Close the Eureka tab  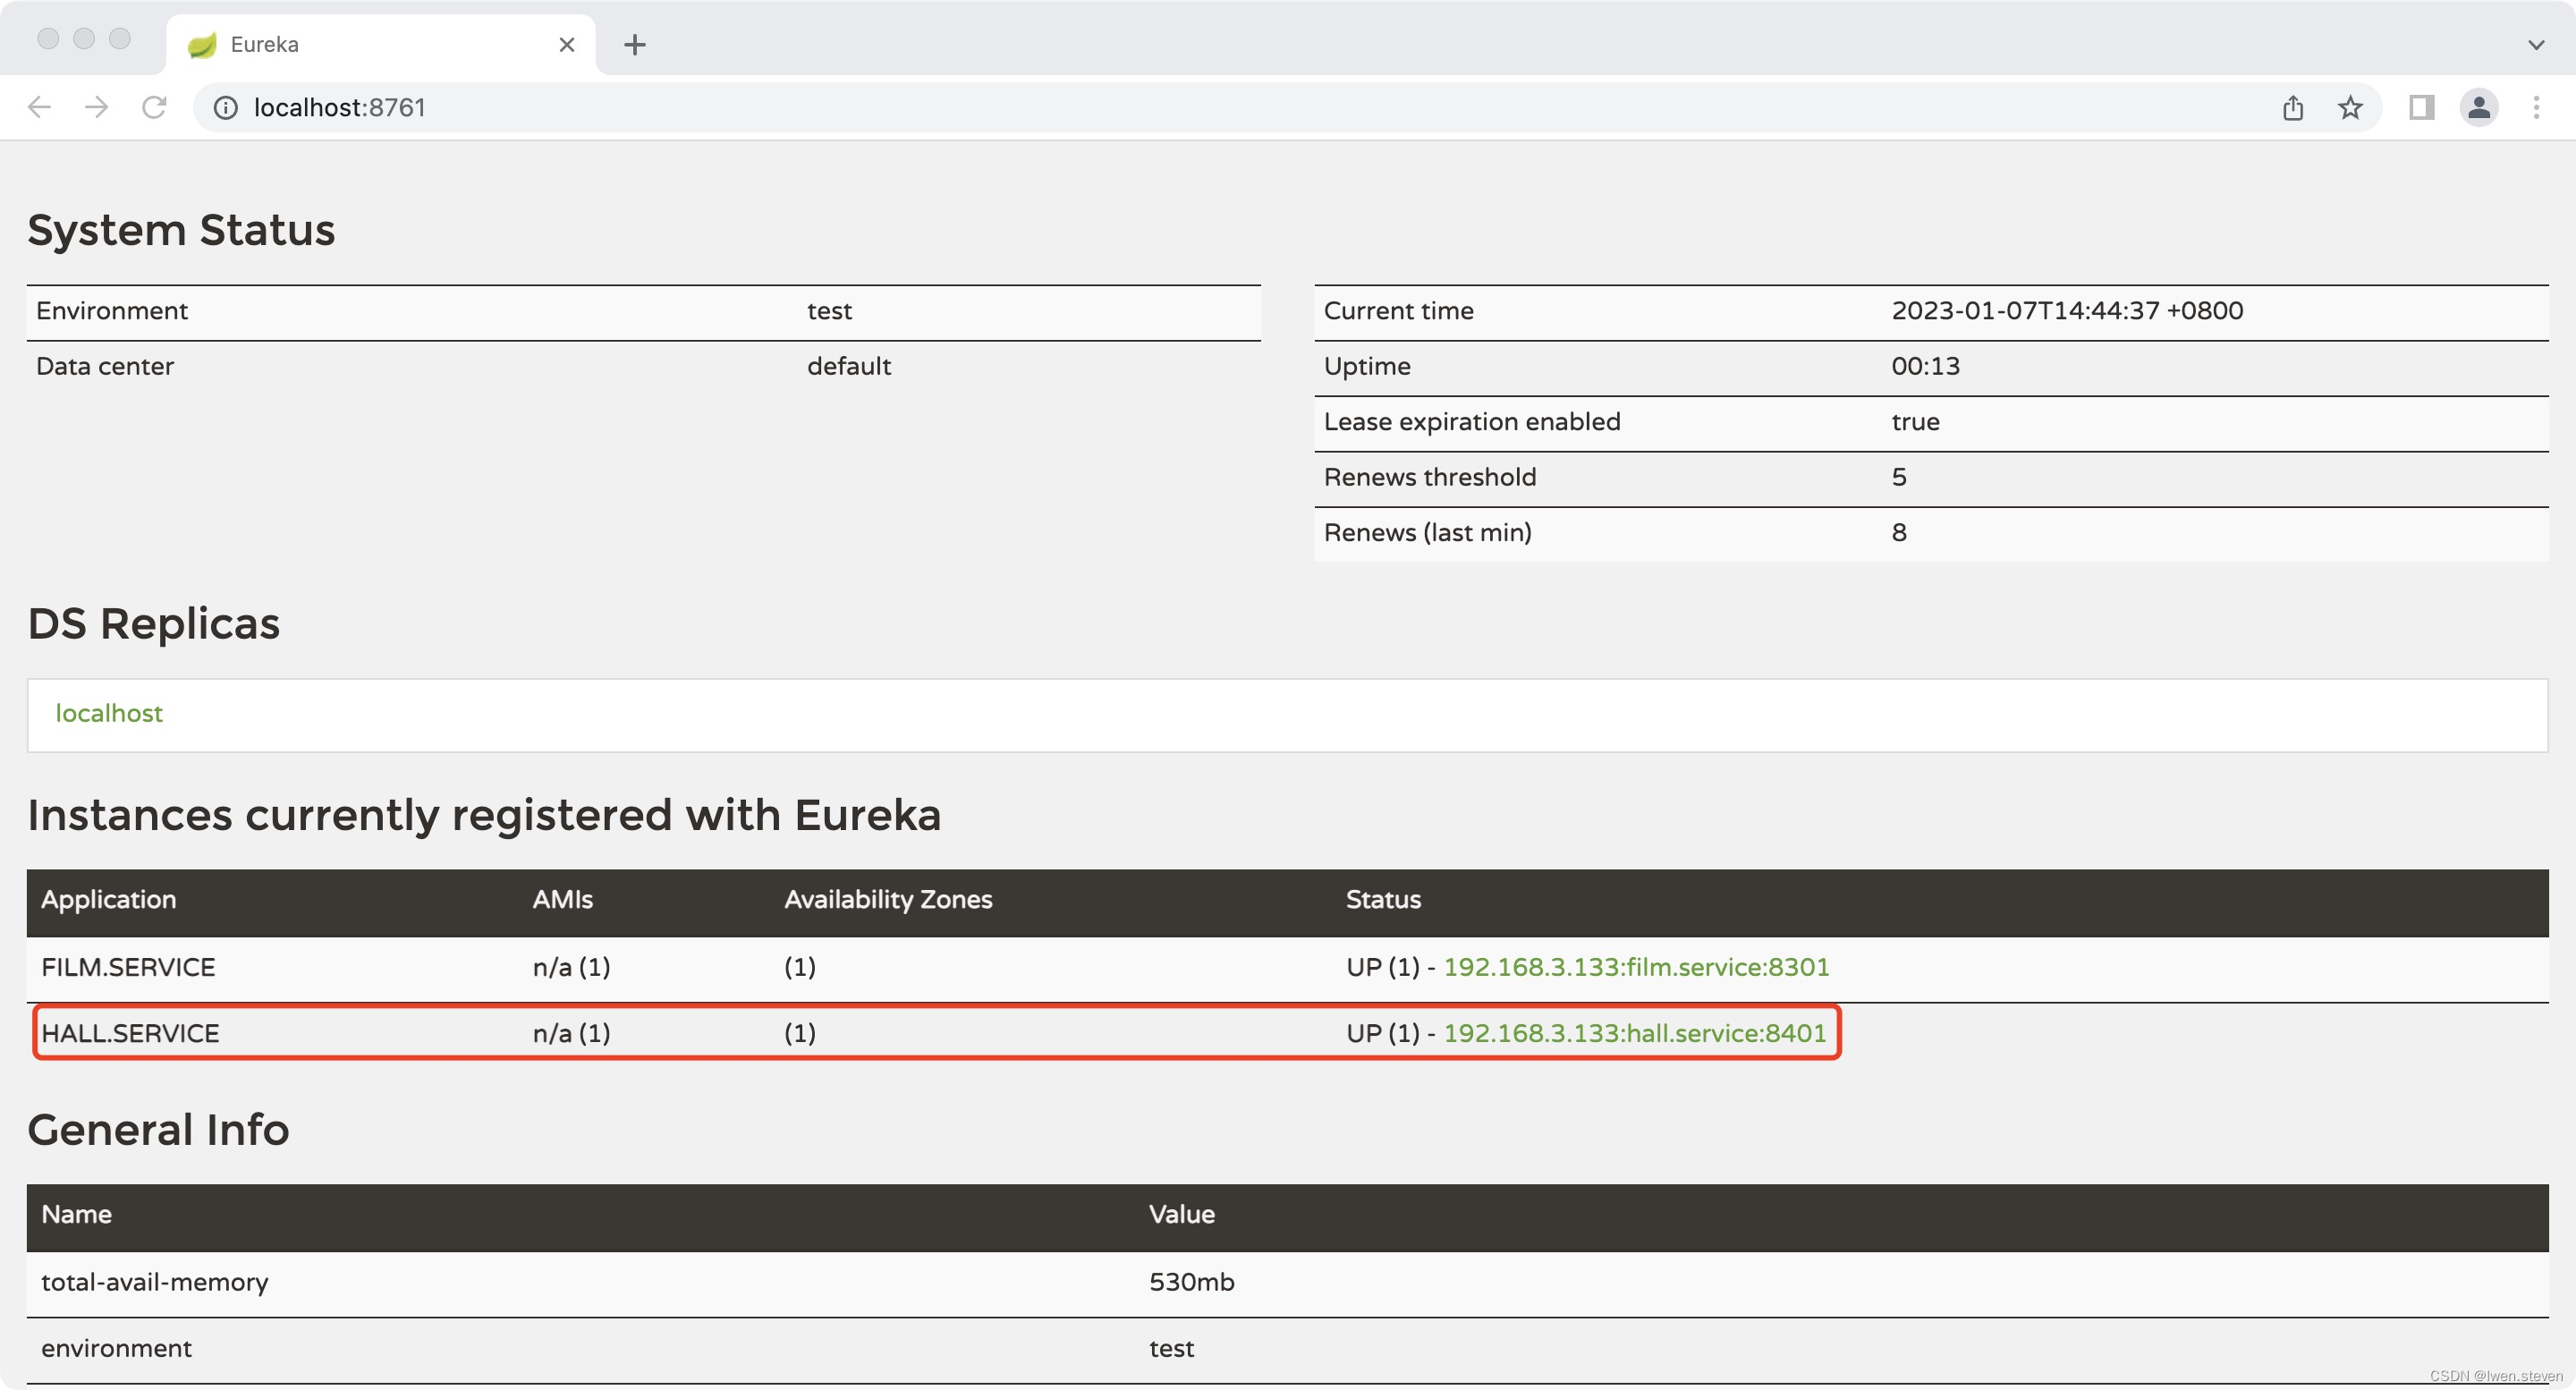566,45
